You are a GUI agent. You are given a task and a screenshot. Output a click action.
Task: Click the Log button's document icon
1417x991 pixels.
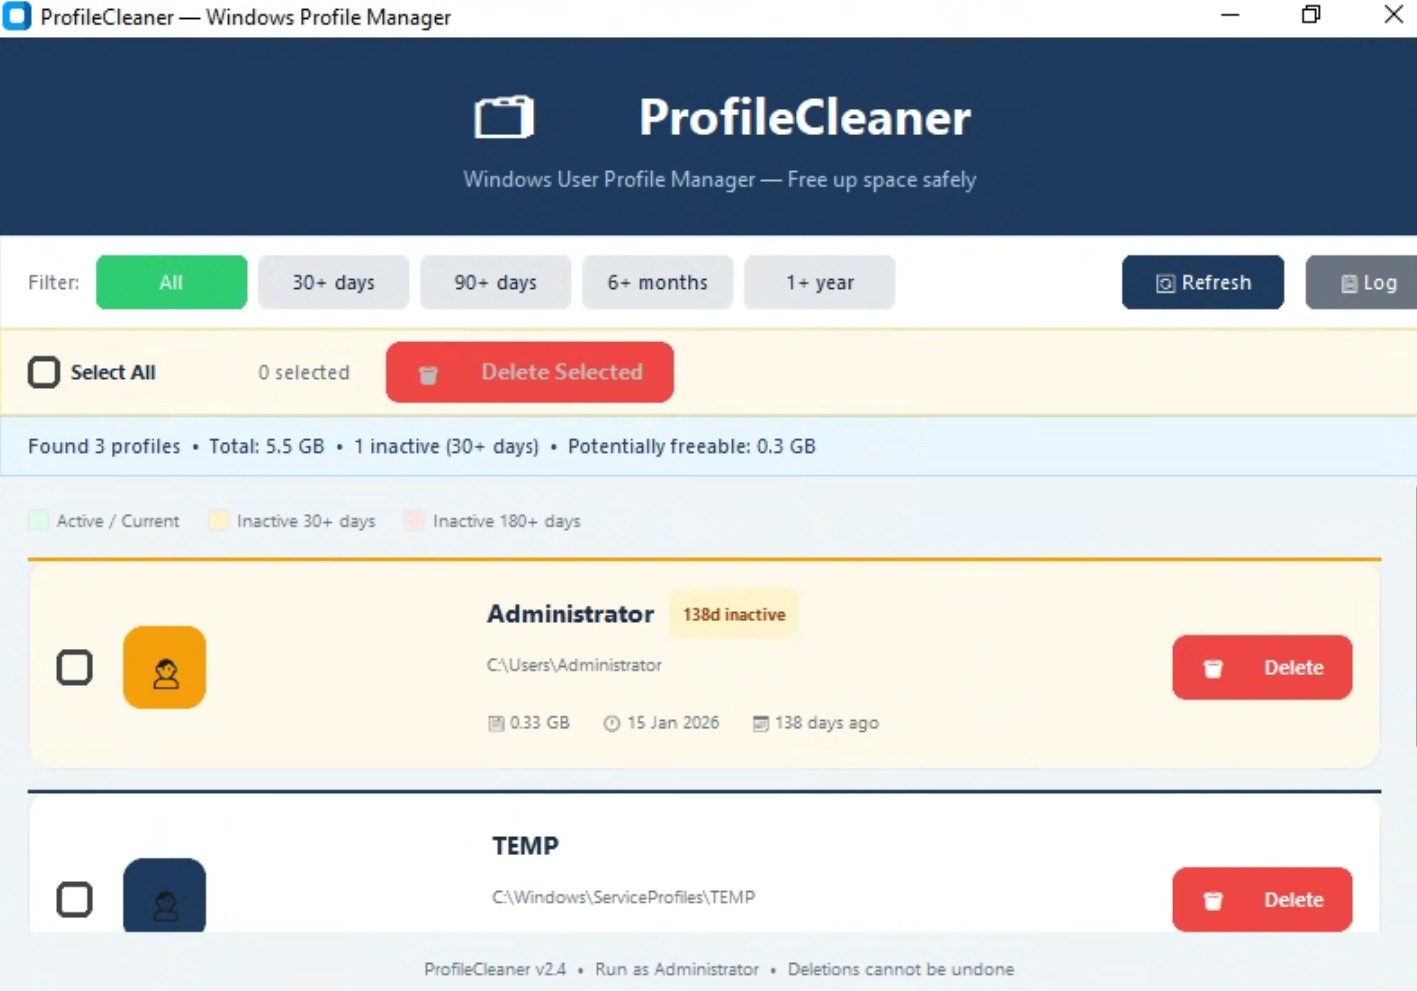pyautogui.click(x=1349, y=284)
